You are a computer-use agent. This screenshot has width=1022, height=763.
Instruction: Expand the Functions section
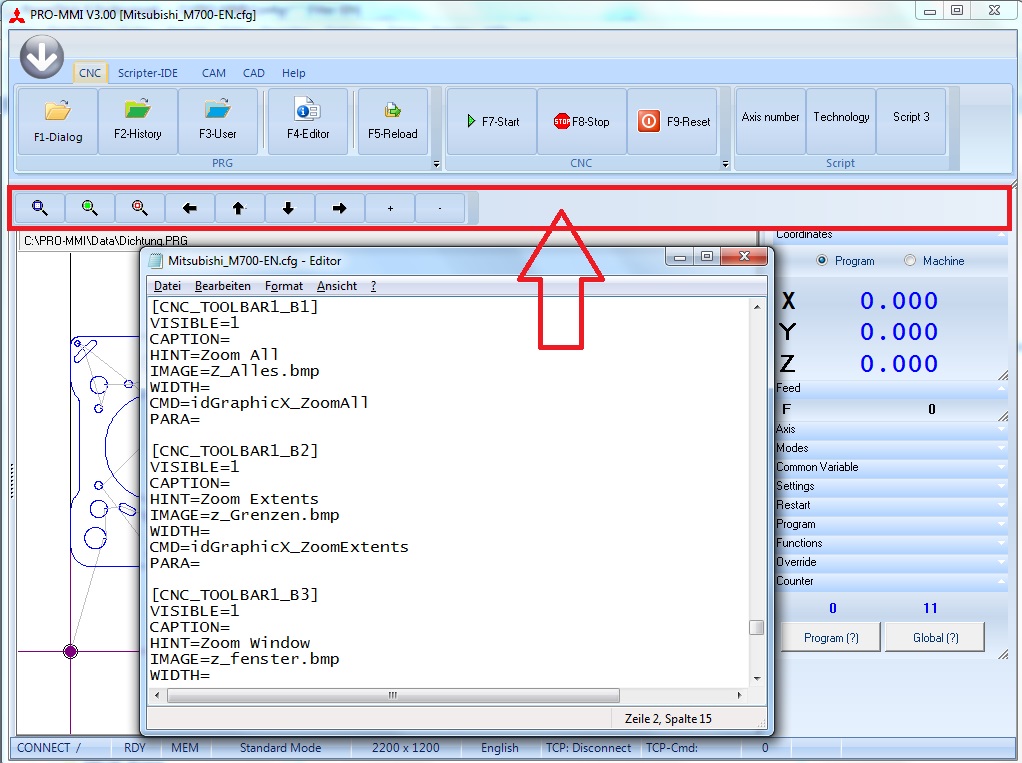point(890,543)
